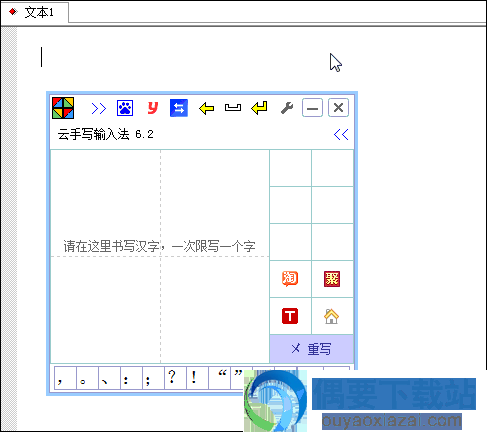
Task: Click the text cursor in the document editing area
Action: coord(42,57)
